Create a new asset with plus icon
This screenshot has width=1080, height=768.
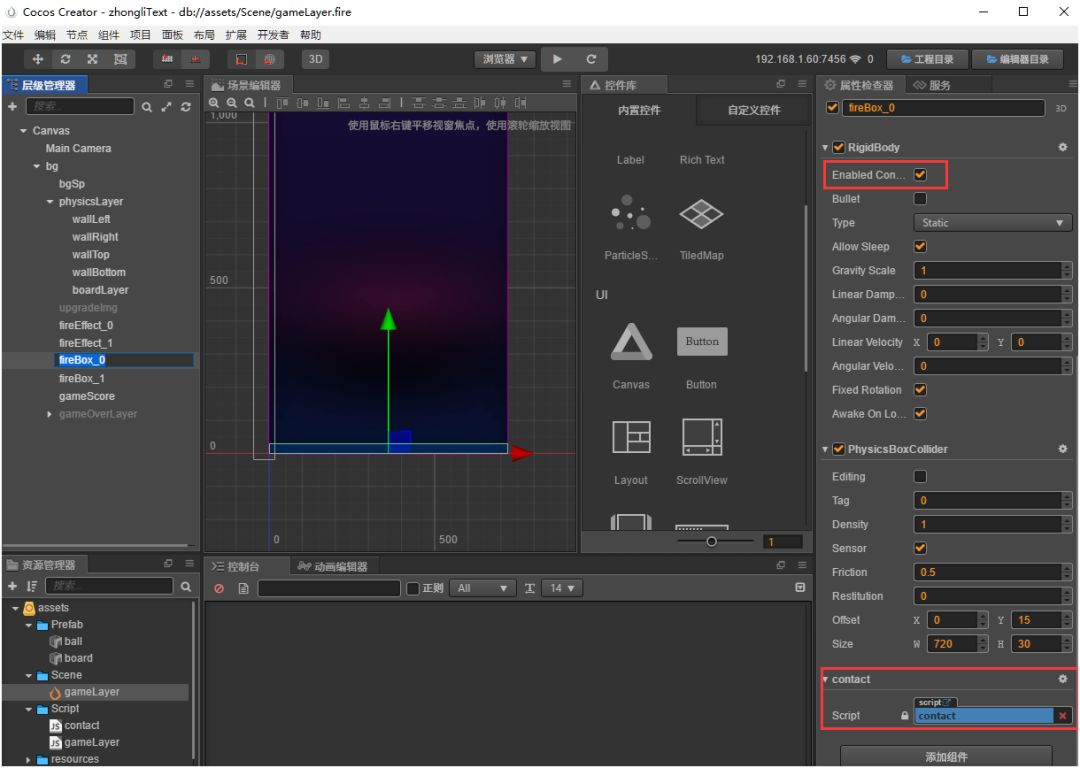(x=12, y=586)
